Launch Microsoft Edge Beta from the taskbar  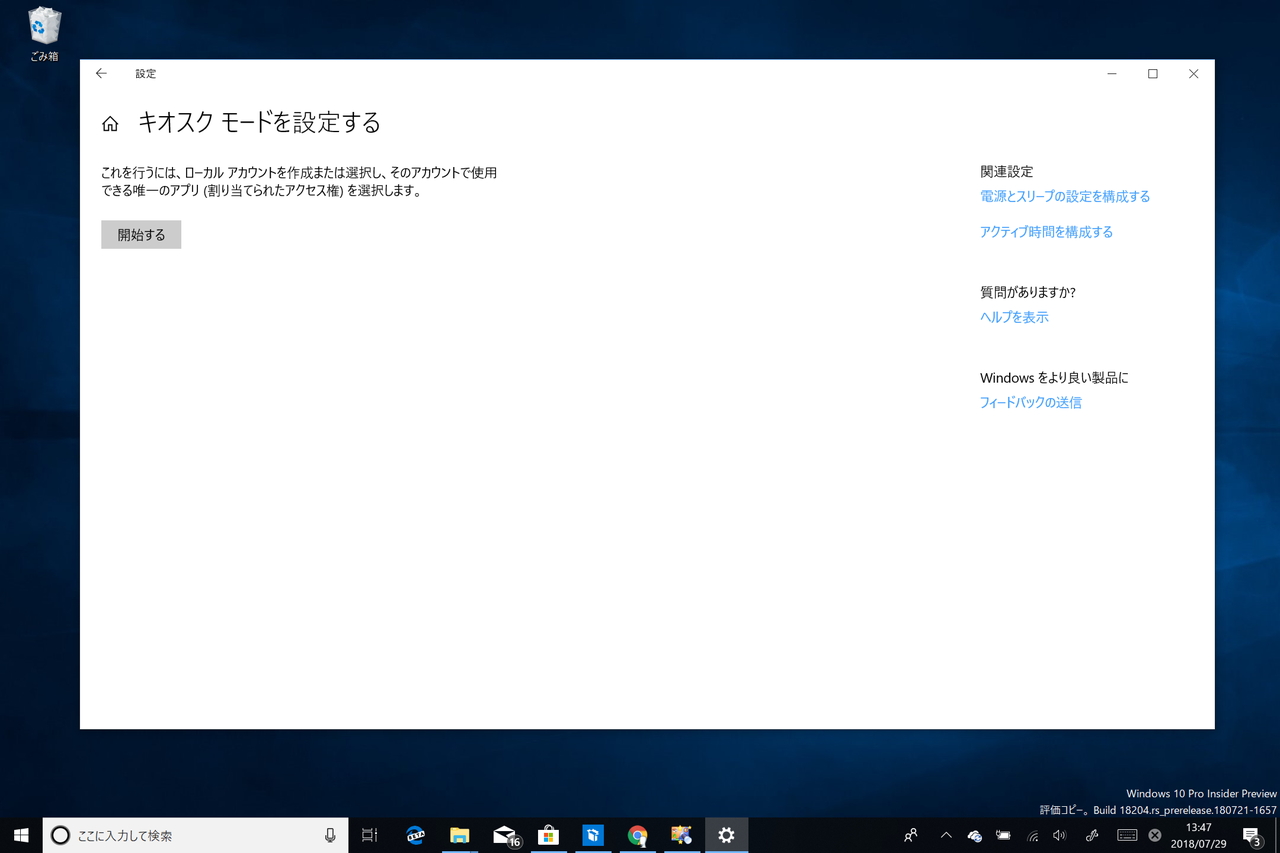(x=414, y=835)
